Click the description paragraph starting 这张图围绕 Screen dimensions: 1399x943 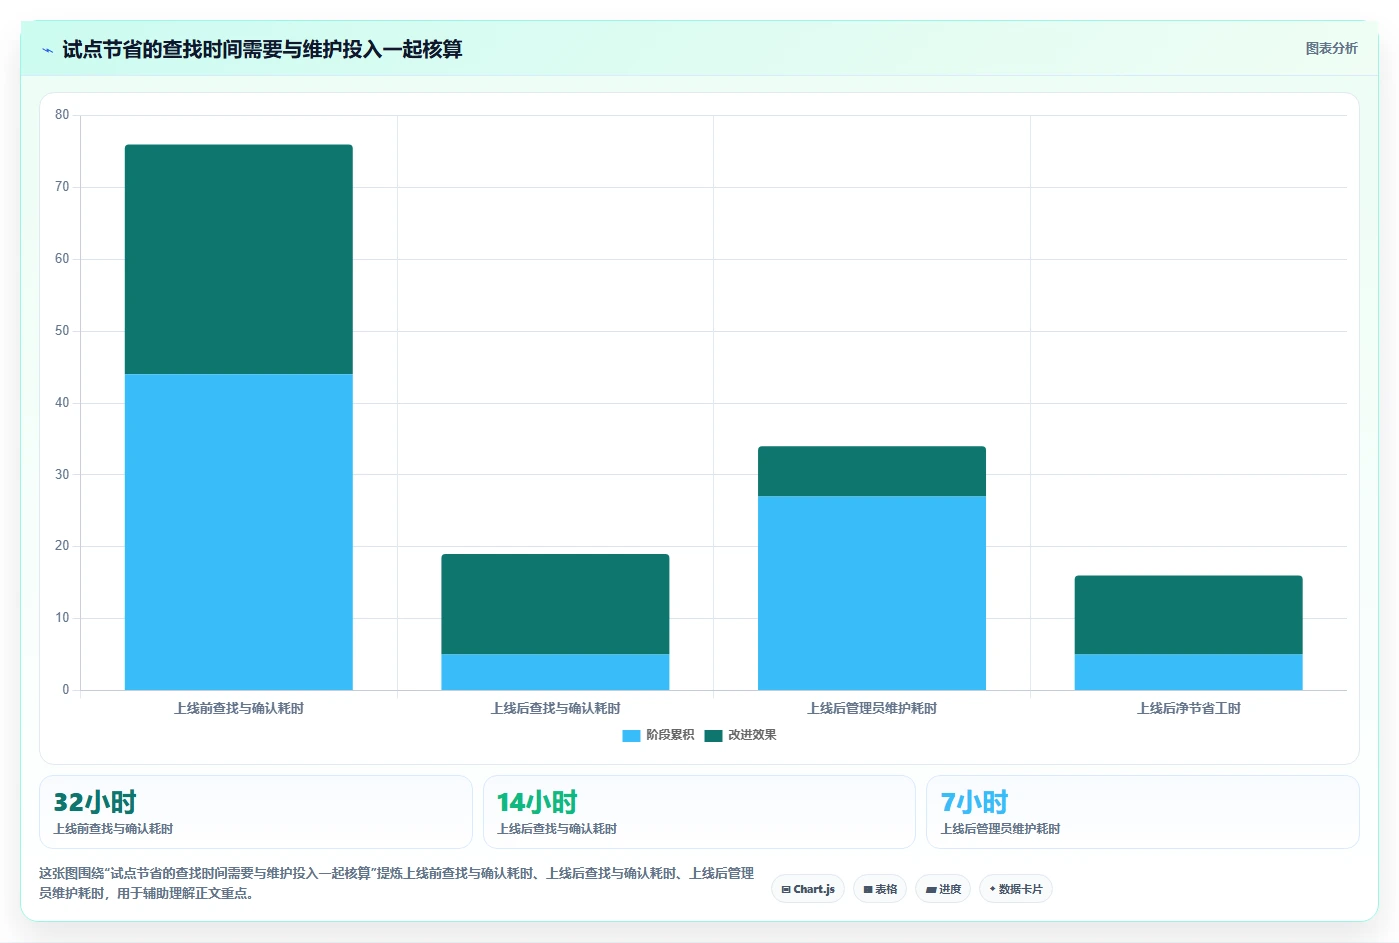click(397, 883)
